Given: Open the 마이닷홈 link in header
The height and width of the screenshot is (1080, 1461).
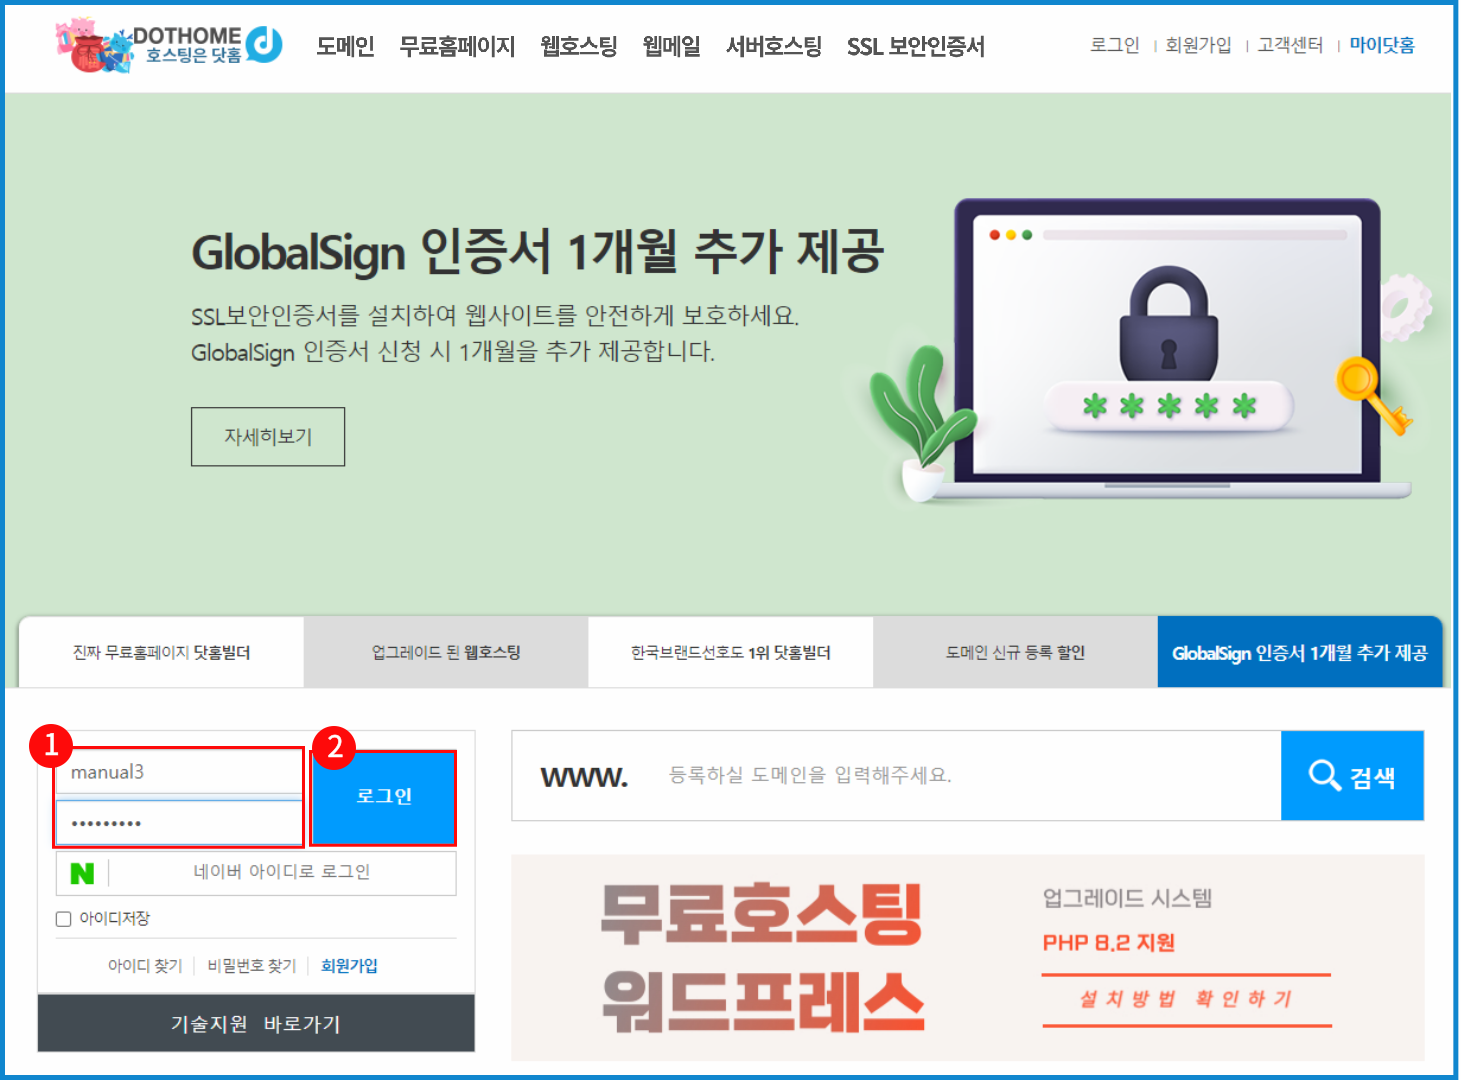Looking at the screenshot, I should click(1381, 45).
